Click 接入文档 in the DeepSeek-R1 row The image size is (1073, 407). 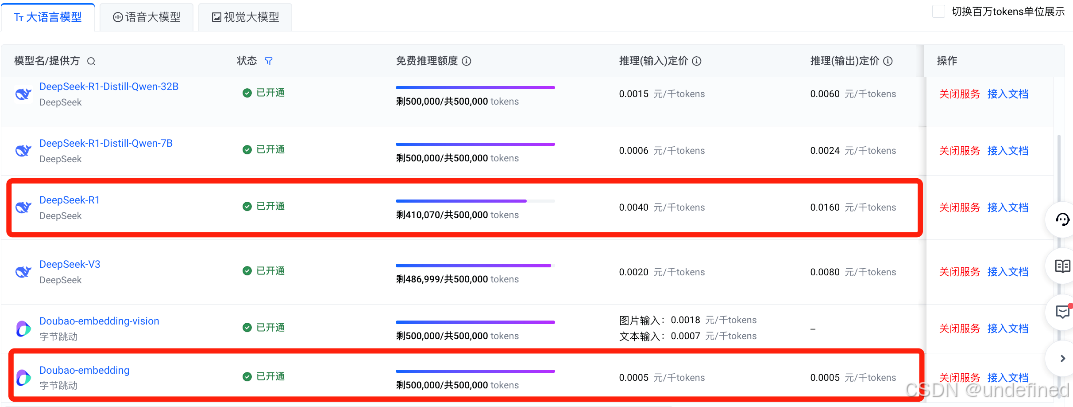click(x=1007, y=207)
